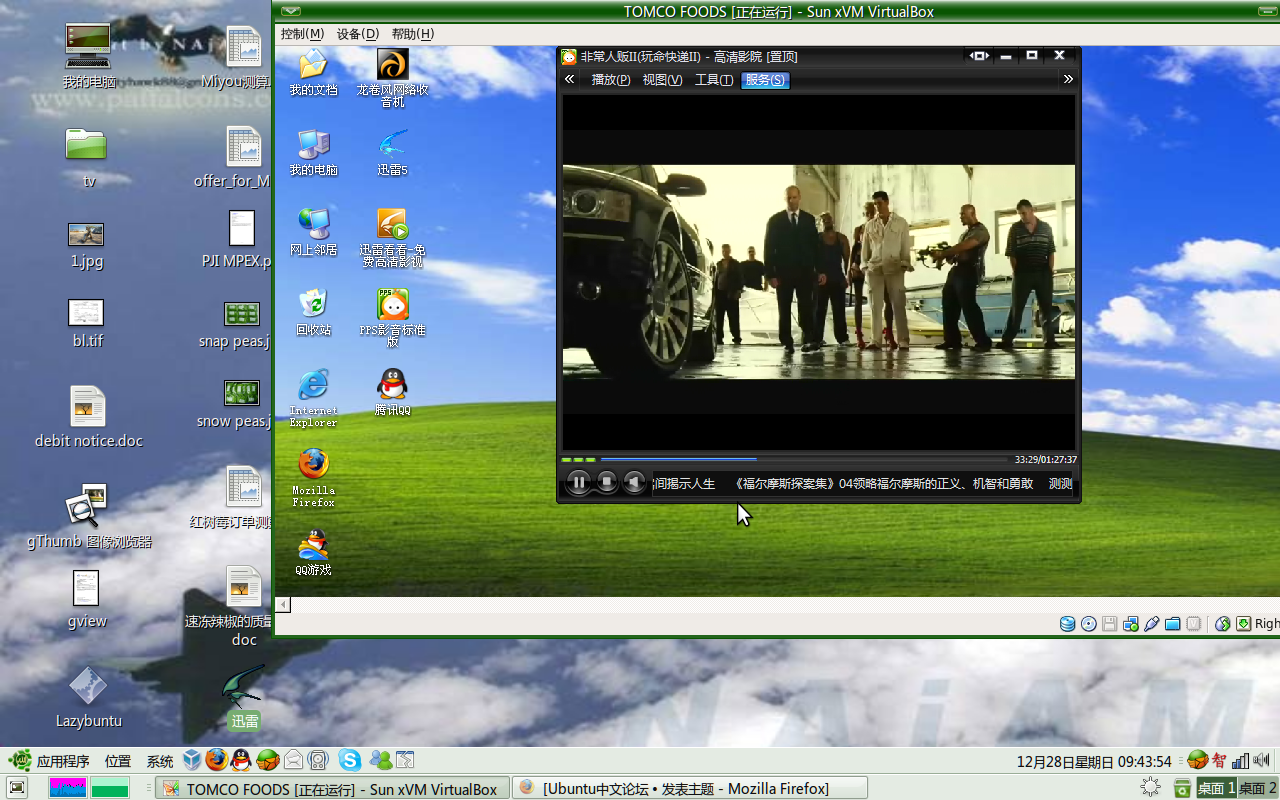Image resolution: width=1280 pixels, height=800 pixels.
Task: Launch VirtualBox from panel launcher
Action: coord(192,760)
